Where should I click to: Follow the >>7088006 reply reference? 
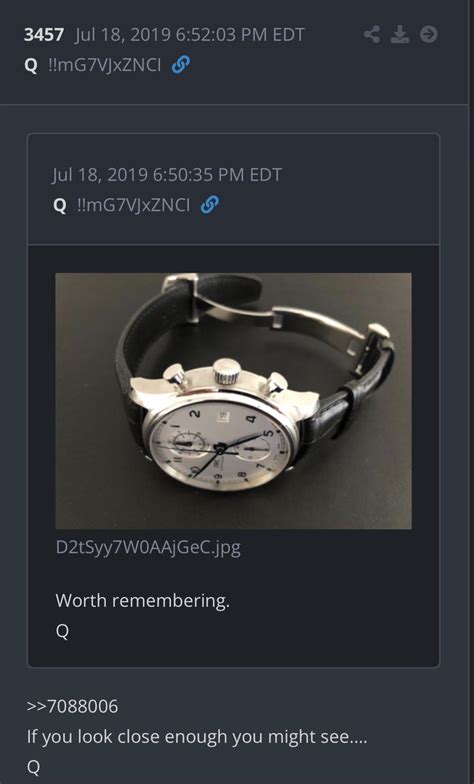[x=72, y=706]
